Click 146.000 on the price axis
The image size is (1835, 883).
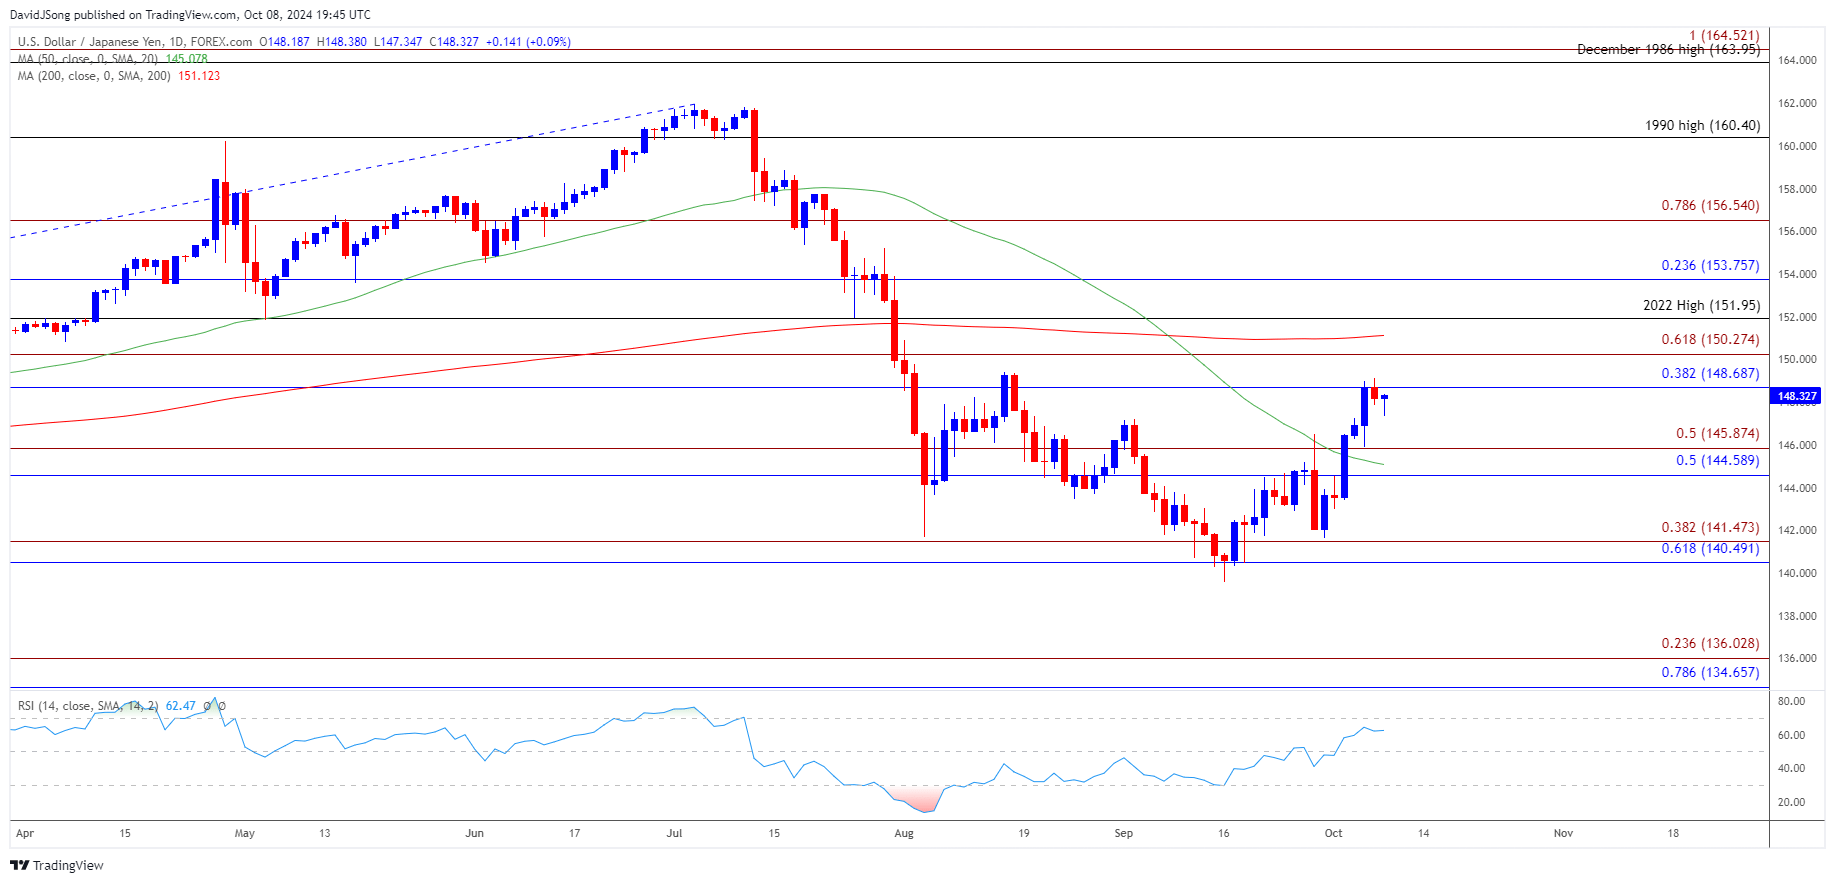tap(1796, 445)
